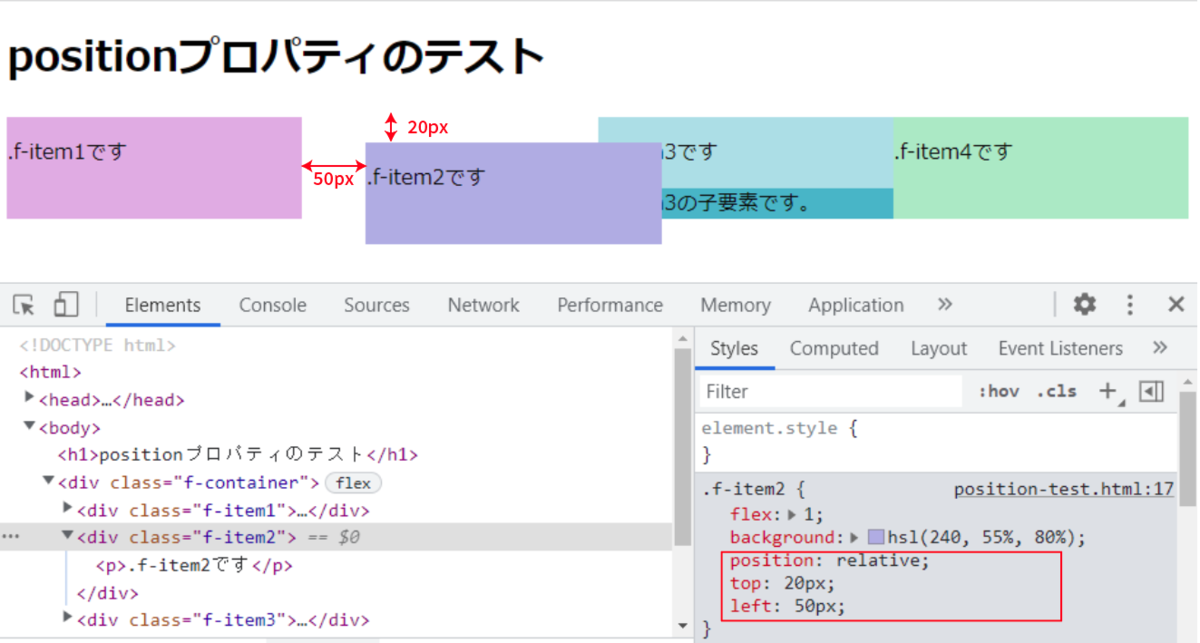Select the html element row

coord(336,372)
